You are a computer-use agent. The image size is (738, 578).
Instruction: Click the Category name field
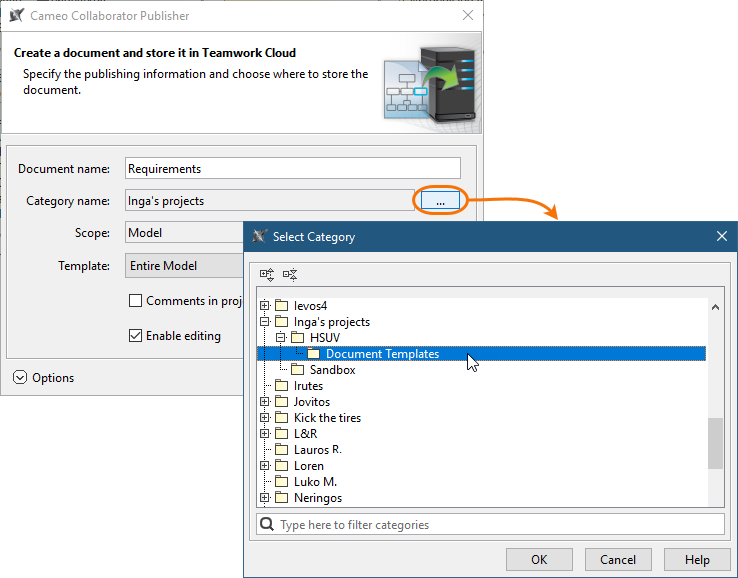(270, 201)
